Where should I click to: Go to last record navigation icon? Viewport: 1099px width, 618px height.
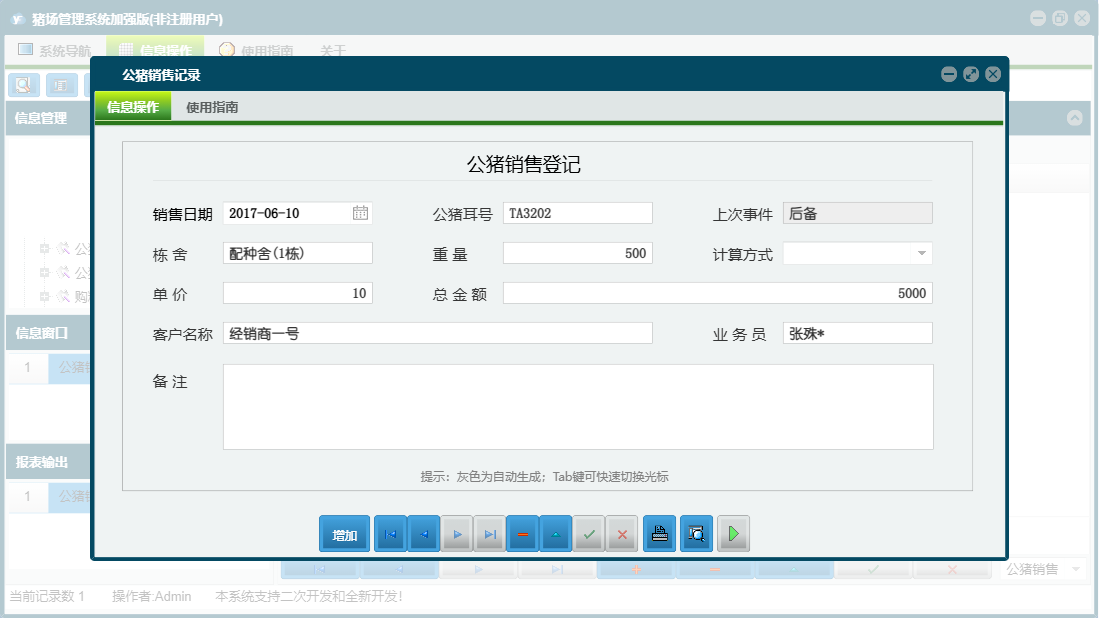click(489, 533)
